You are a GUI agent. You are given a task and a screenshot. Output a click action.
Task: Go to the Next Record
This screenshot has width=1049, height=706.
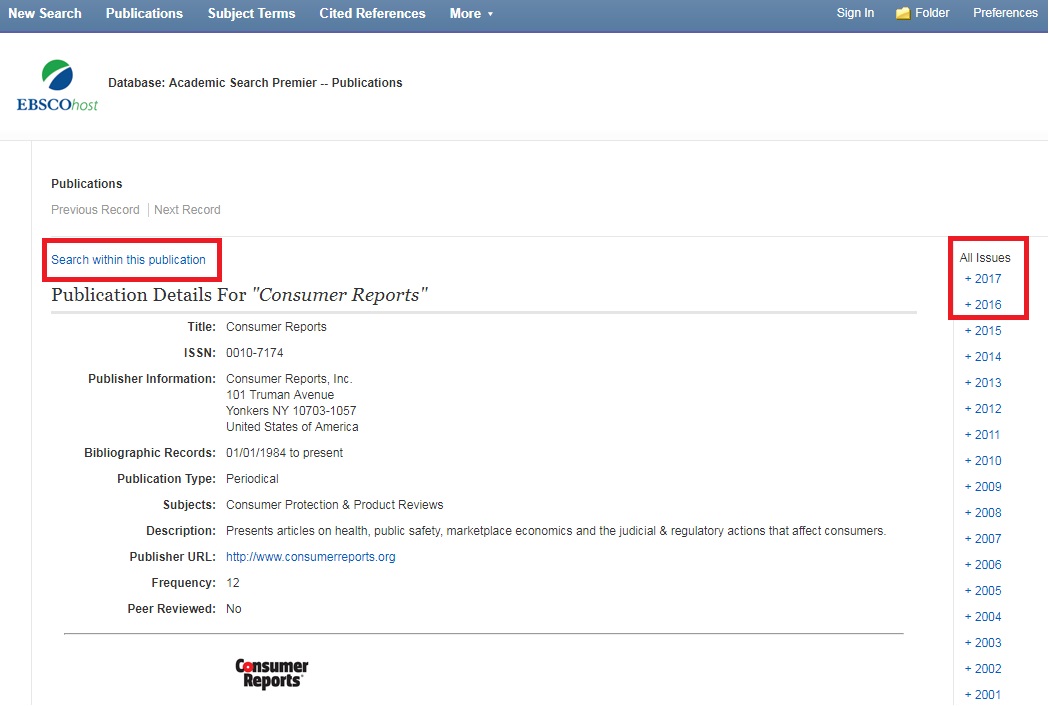point(187,210)
